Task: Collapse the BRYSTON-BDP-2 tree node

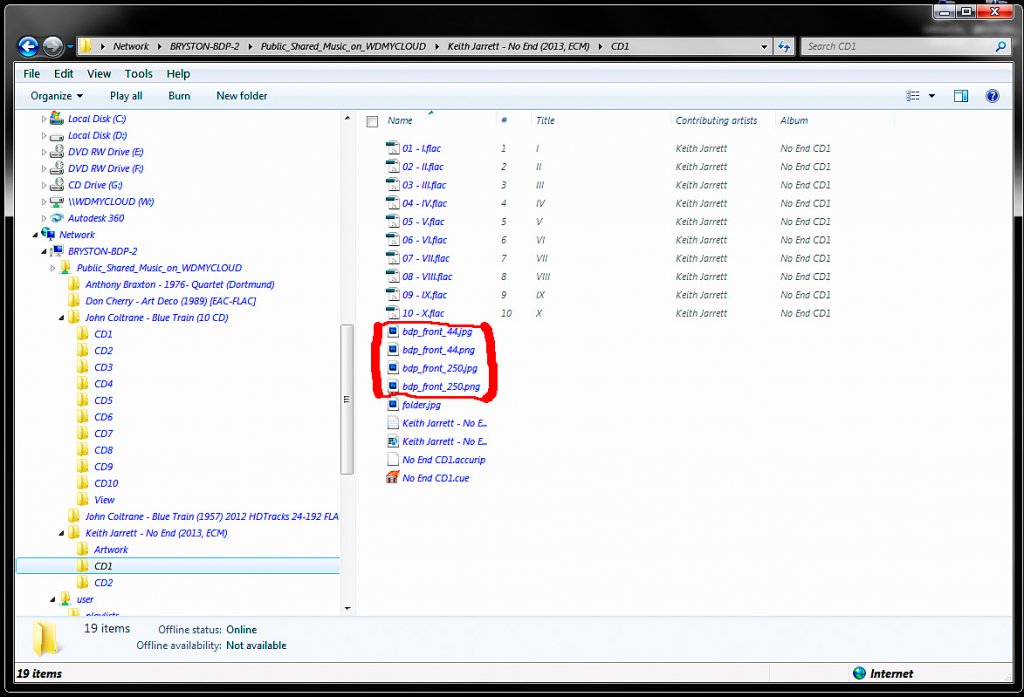Action: tap(44, 251)
